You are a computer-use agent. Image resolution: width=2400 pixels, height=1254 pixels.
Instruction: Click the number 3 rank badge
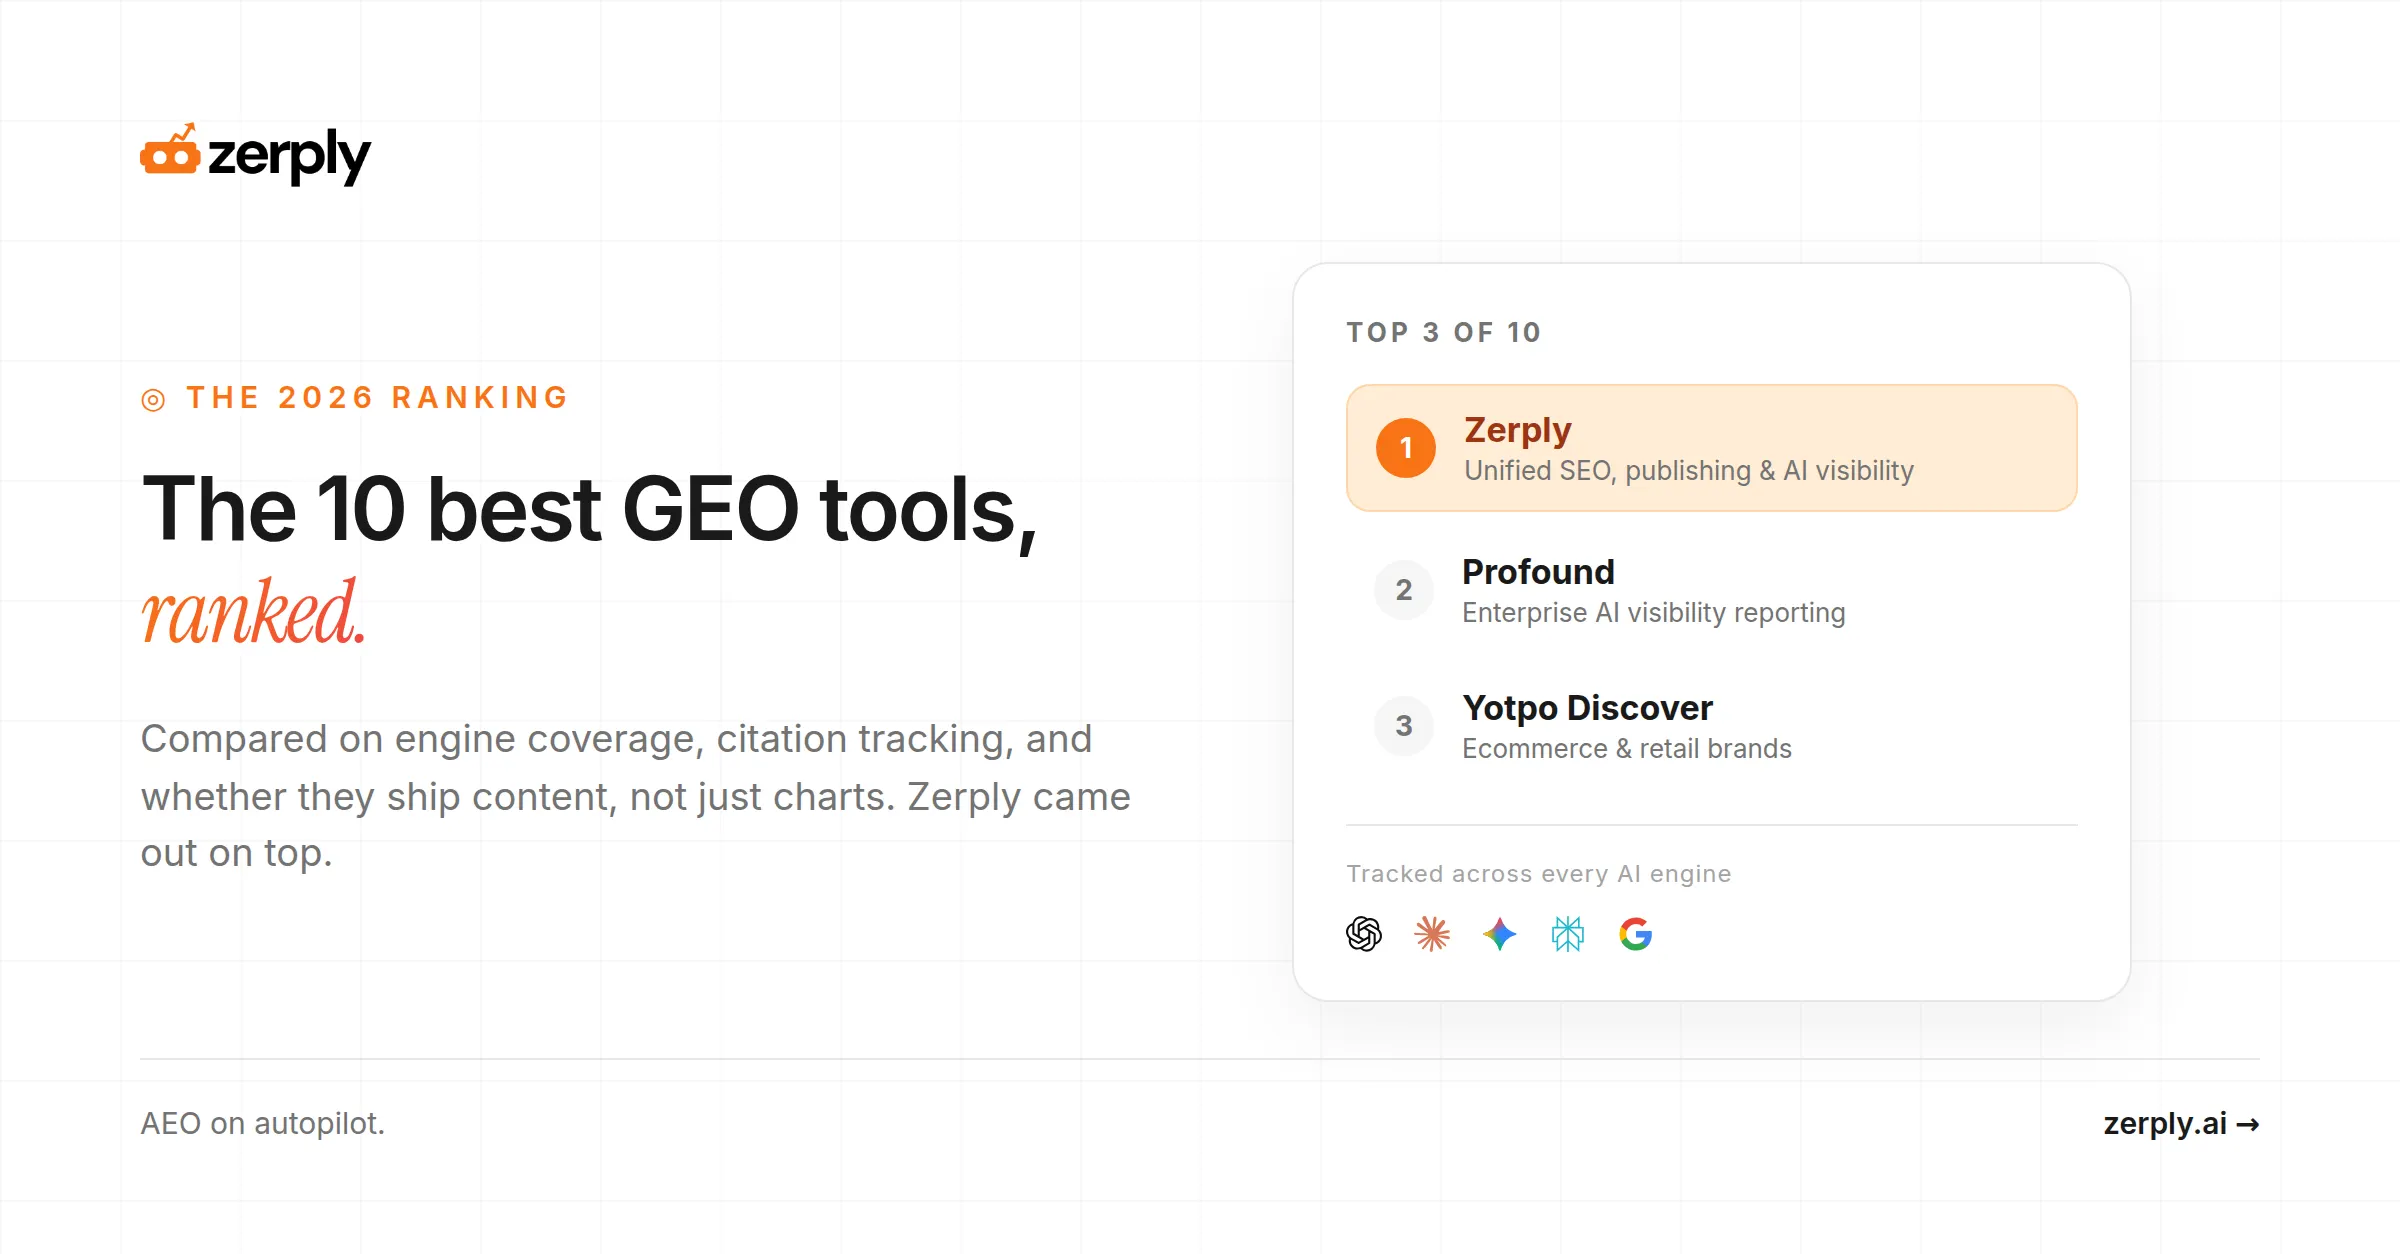[1404, 726]
